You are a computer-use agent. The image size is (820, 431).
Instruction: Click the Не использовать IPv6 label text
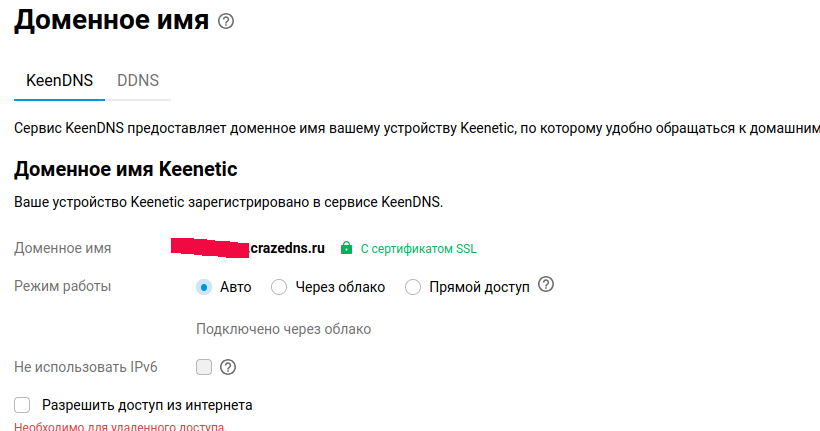tap(86, 367)
